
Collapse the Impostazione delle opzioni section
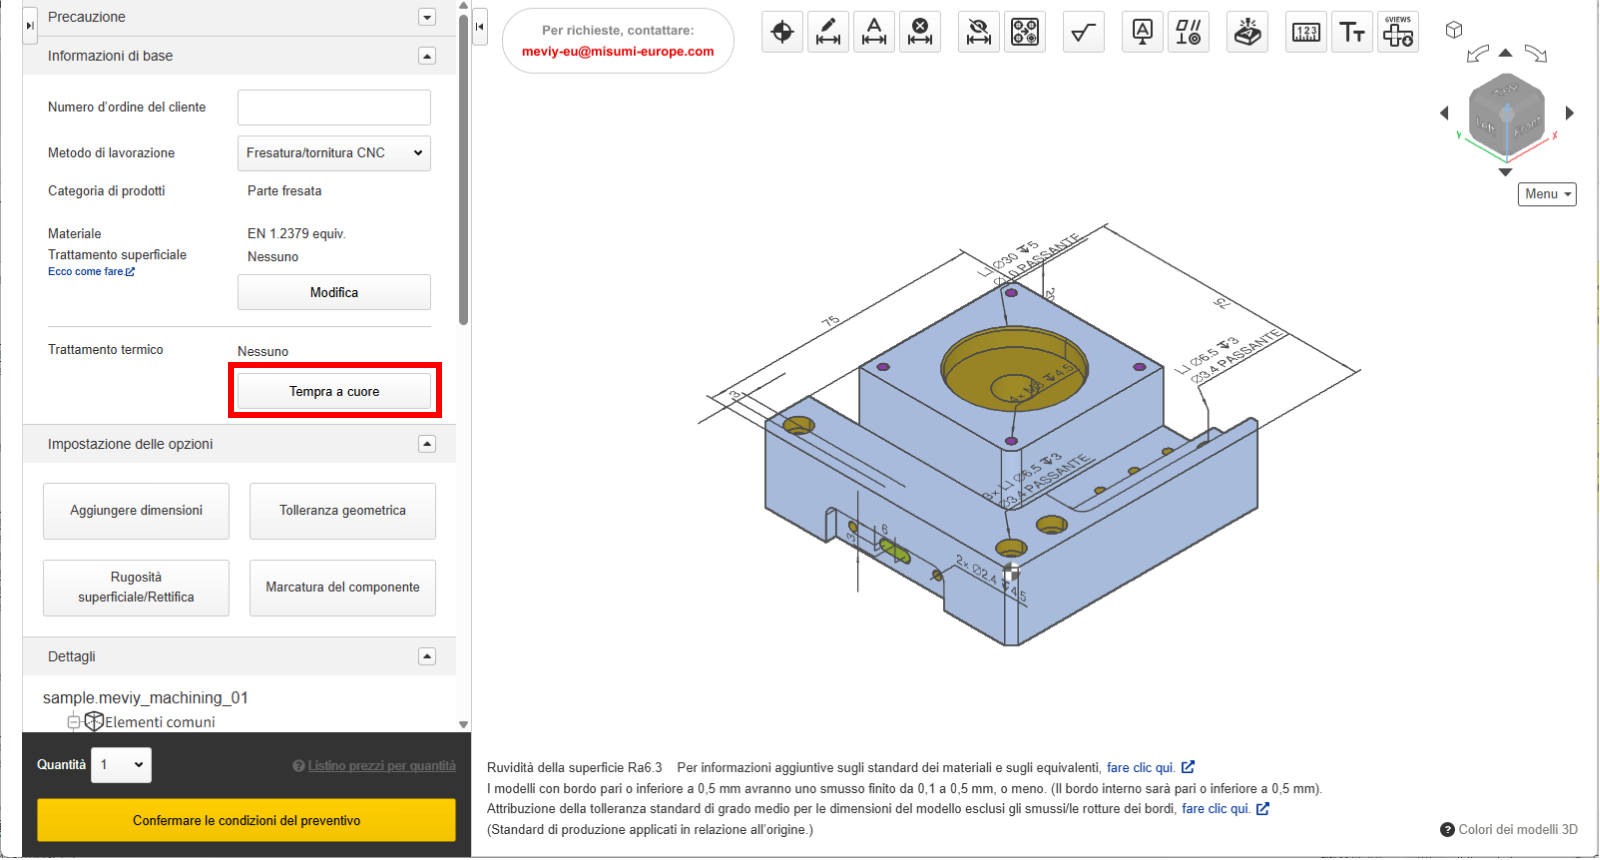coord(427,444)
